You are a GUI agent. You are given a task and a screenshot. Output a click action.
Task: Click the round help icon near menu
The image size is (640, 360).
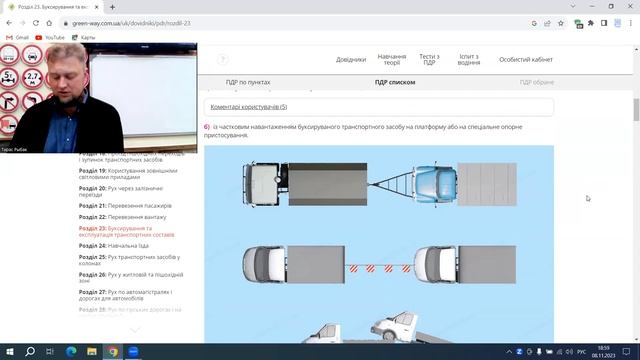click(x=222, y=60)
